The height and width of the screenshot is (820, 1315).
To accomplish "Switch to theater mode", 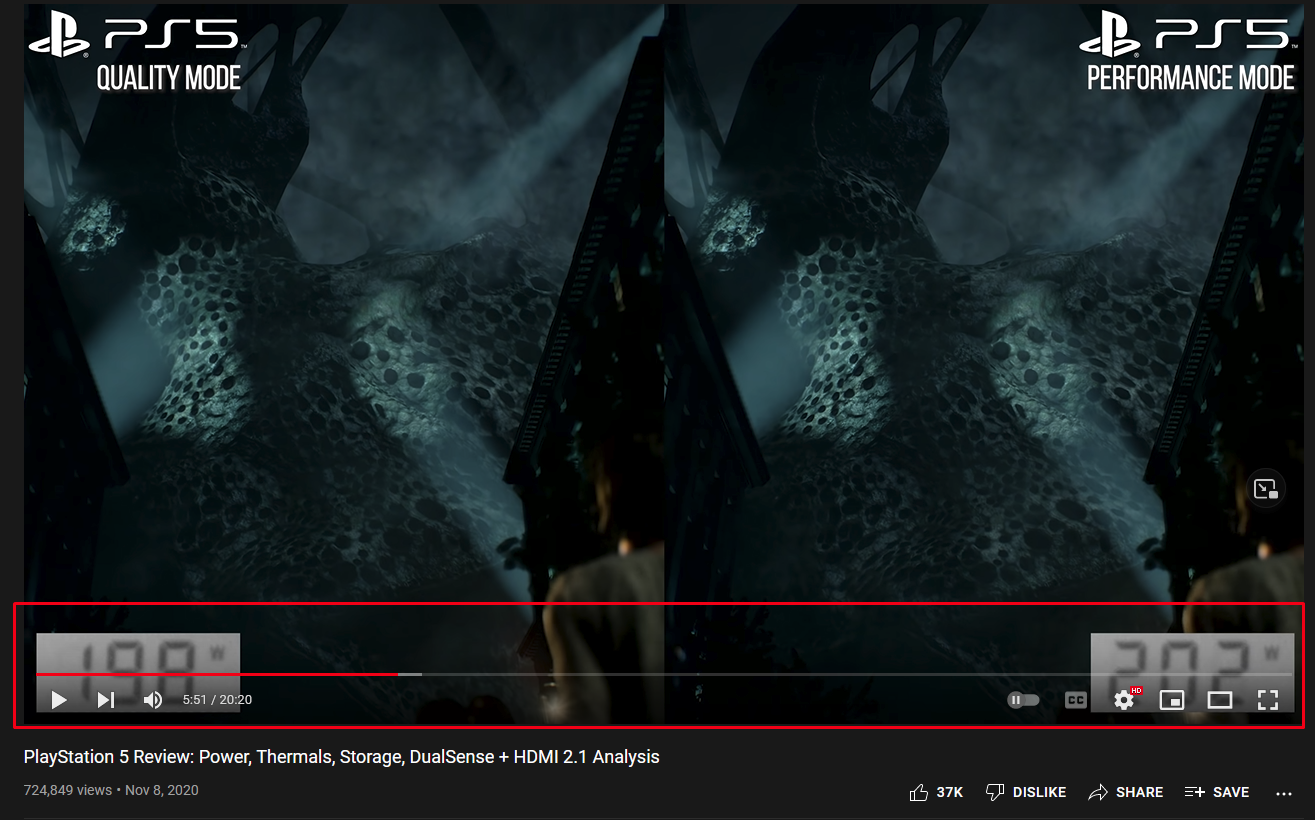I will click(x=1220, y=700).
